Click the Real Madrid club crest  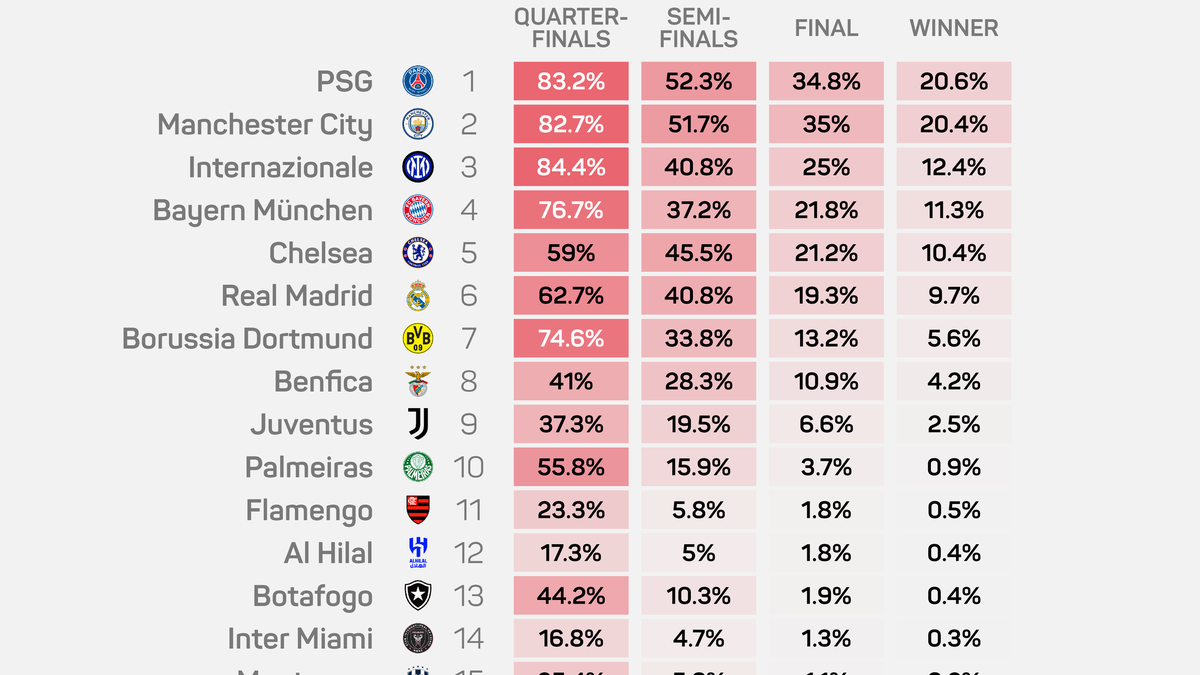418,296
